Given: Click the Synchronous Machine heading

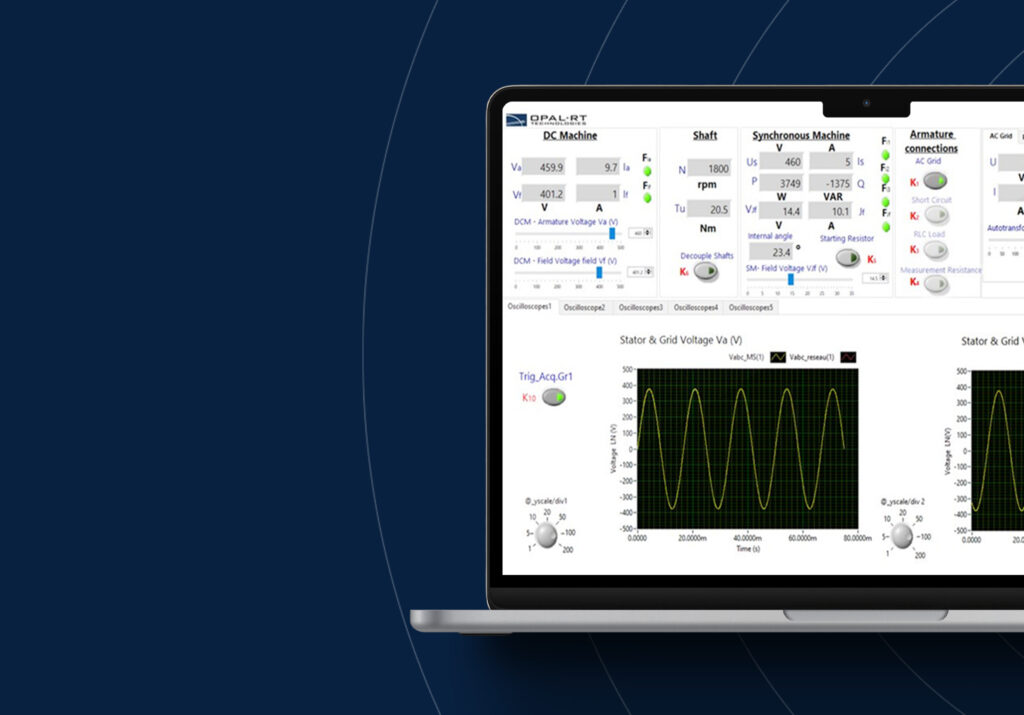Looking at the screenshot, I should click(x=801, y=135).
